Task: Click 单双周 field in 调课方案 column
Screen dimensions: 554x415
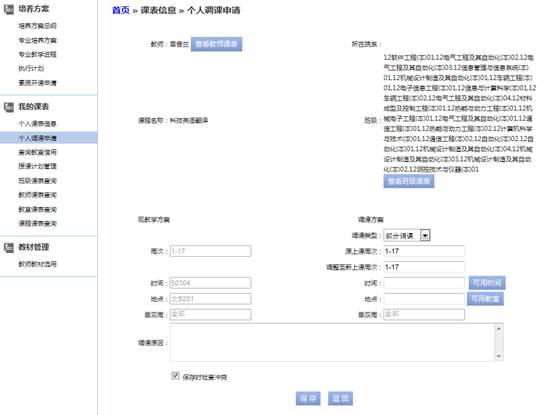Action: tap(424, 314)
